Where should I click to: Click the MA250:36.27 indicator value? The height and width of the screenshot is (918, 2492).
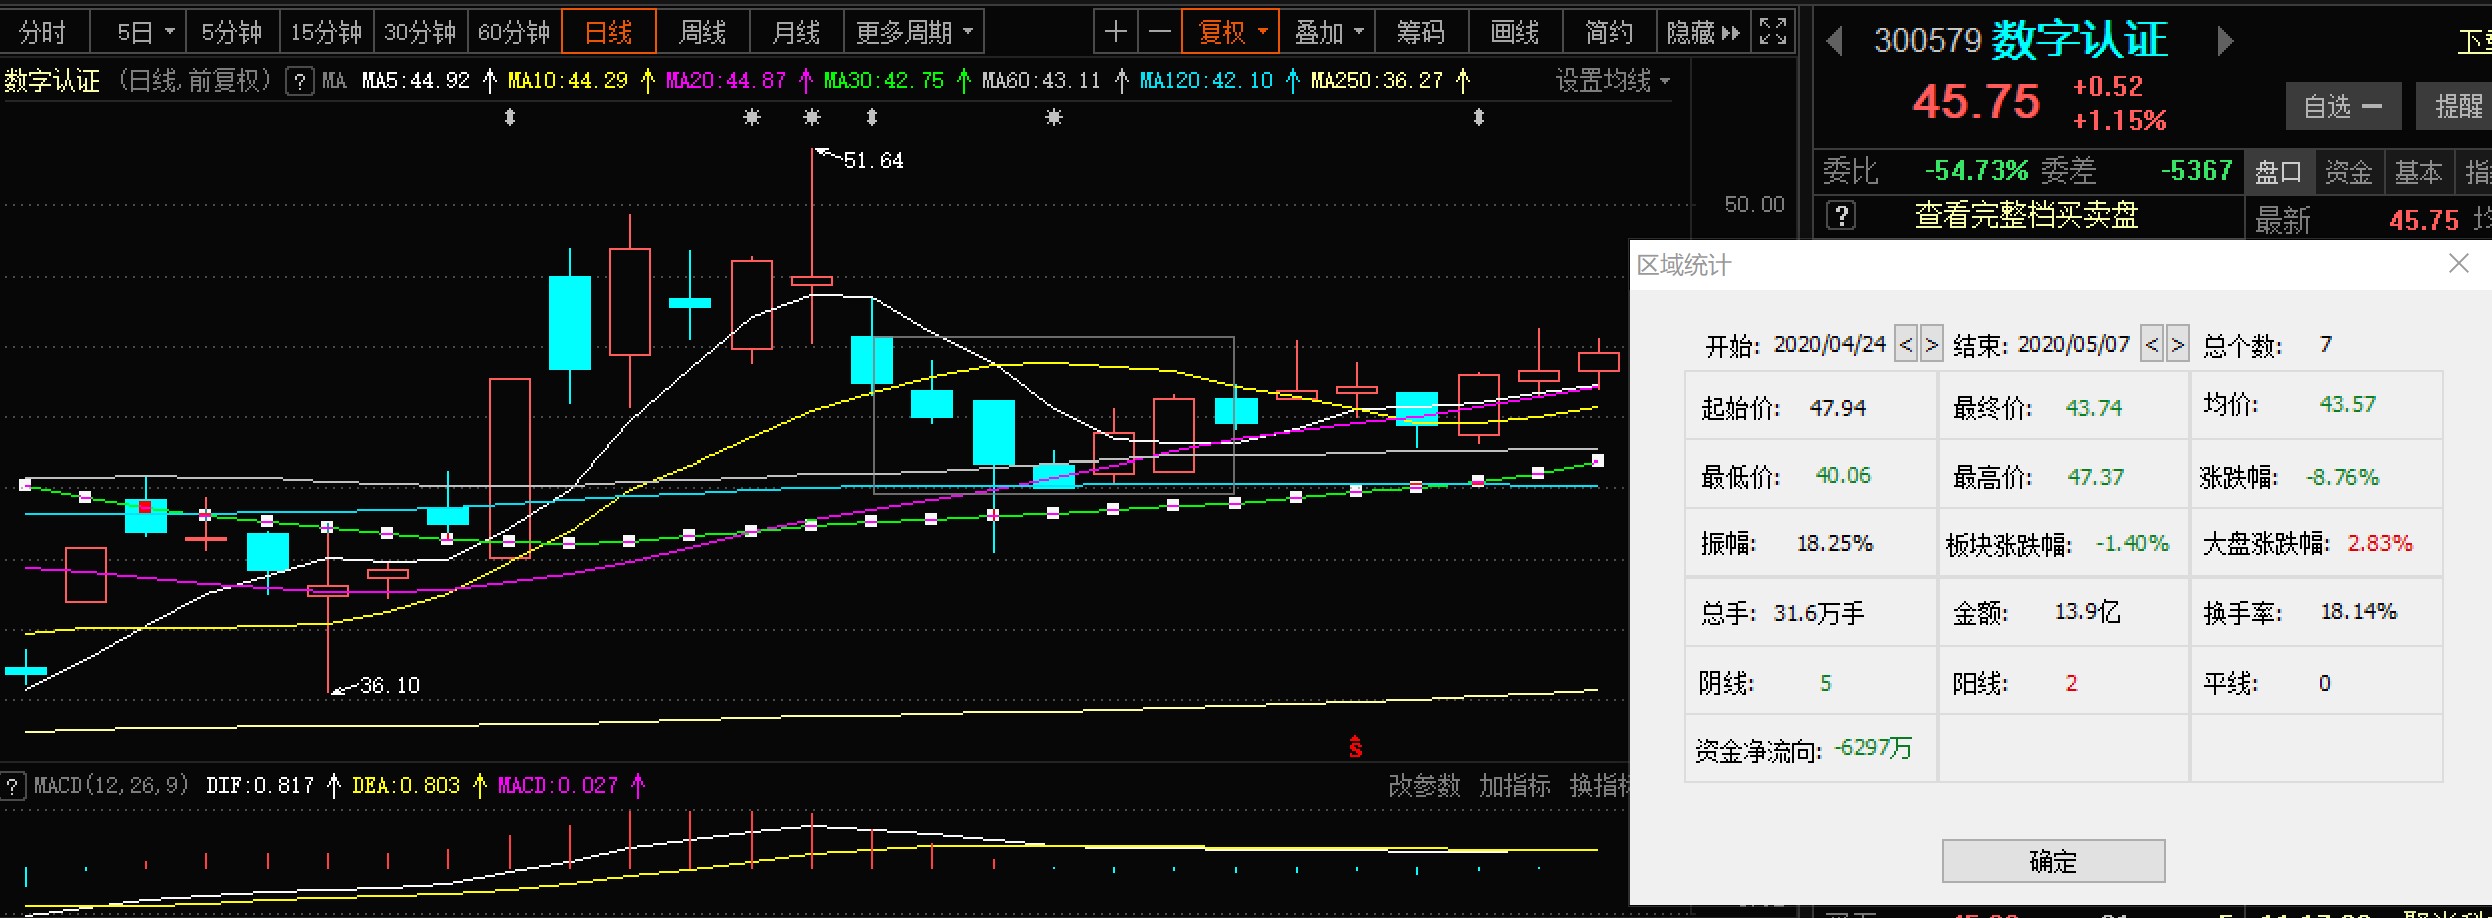pyautogui.click(x=1377, y=80)
